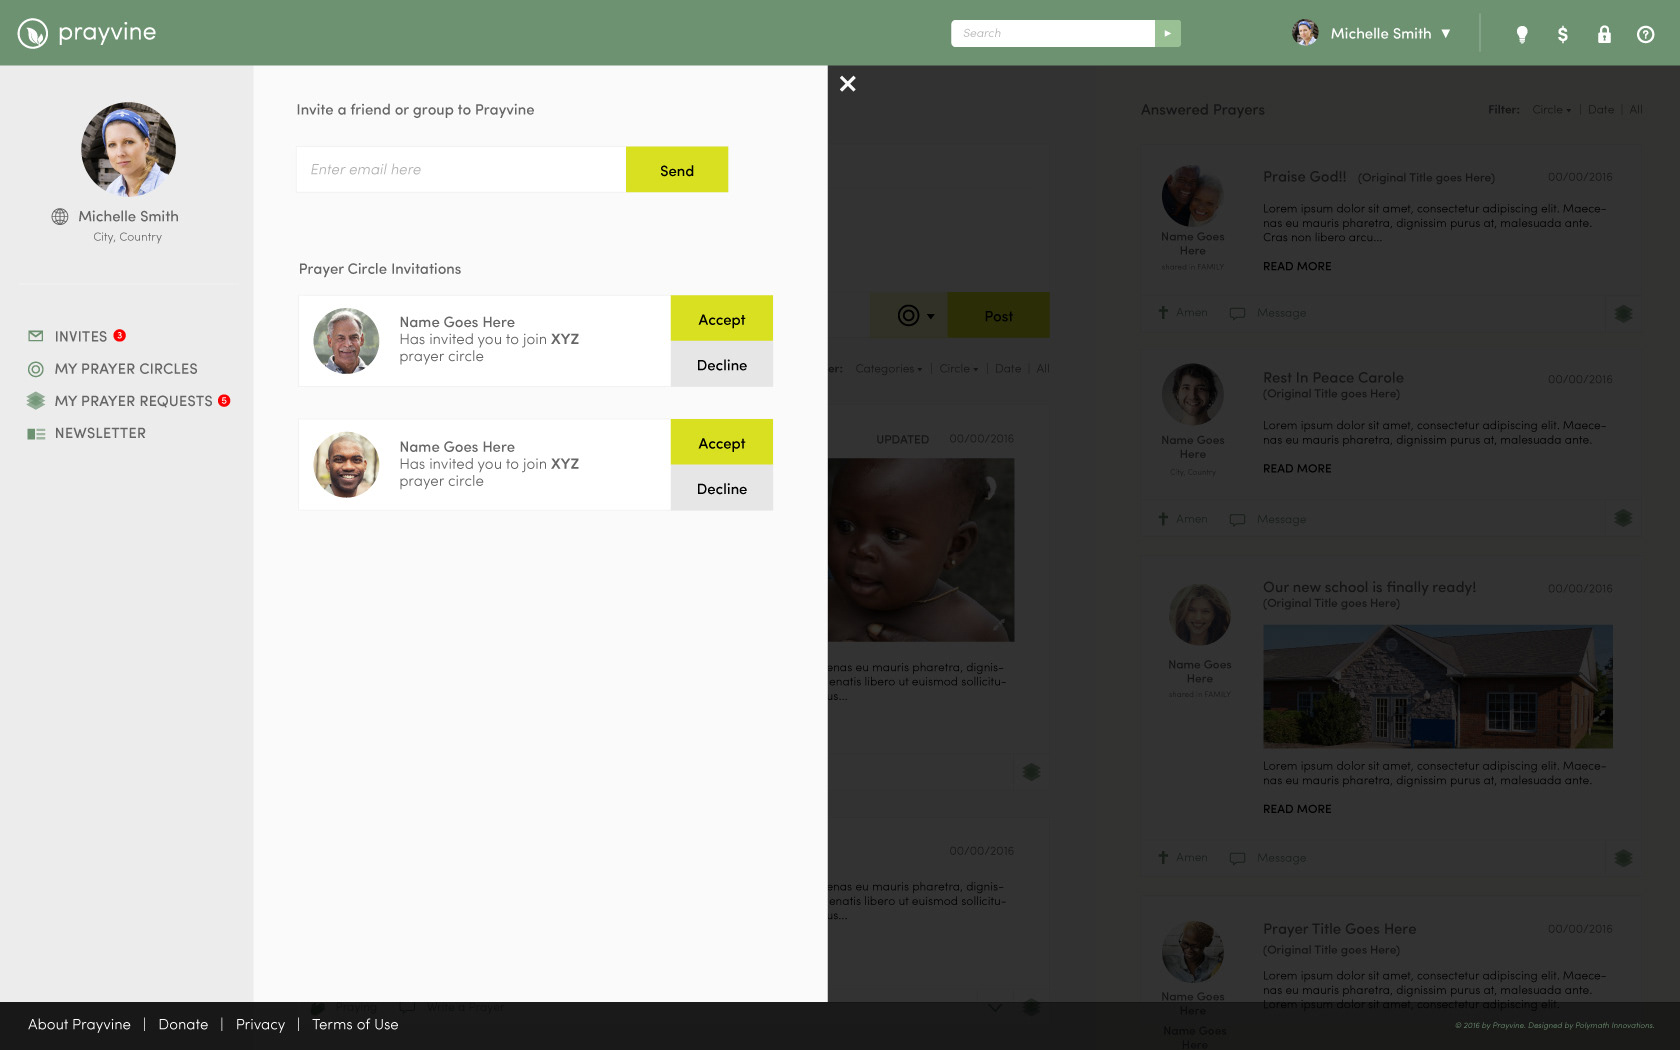The image size is (1680, 1050).
Task: Click Message icon under new school post
Action: pos(1237,858)
